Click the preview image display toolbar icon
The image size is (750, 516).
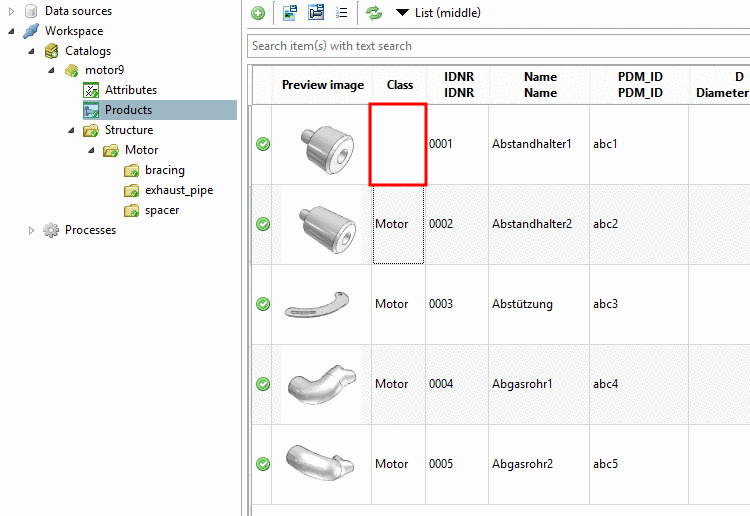pyautogui.click(x=290, y=13)
